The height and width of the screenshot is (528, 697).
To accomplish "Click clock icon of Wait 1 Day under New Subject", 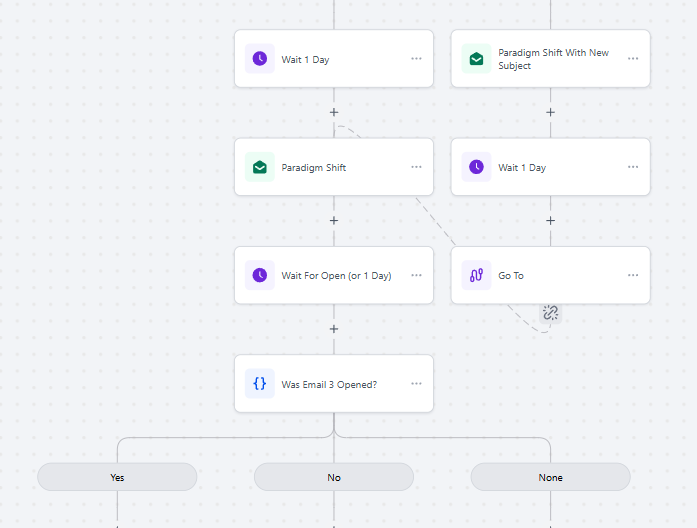I will click(477, 167).
